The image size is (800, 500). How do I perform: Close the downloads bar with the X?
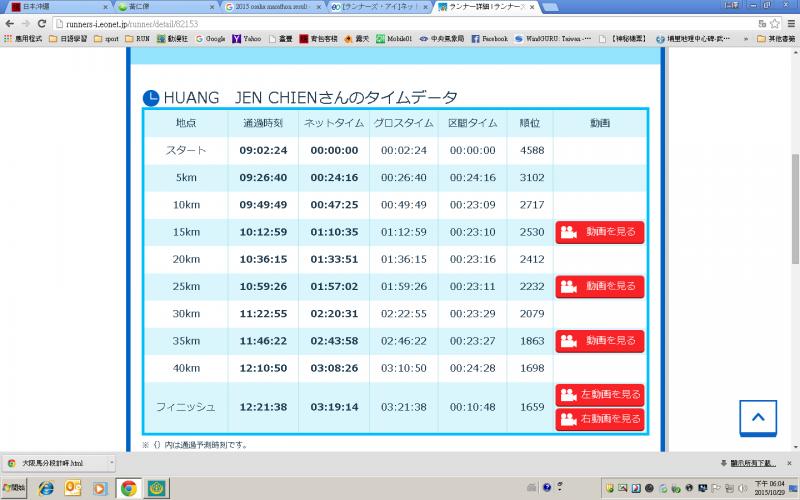(789, 463)
